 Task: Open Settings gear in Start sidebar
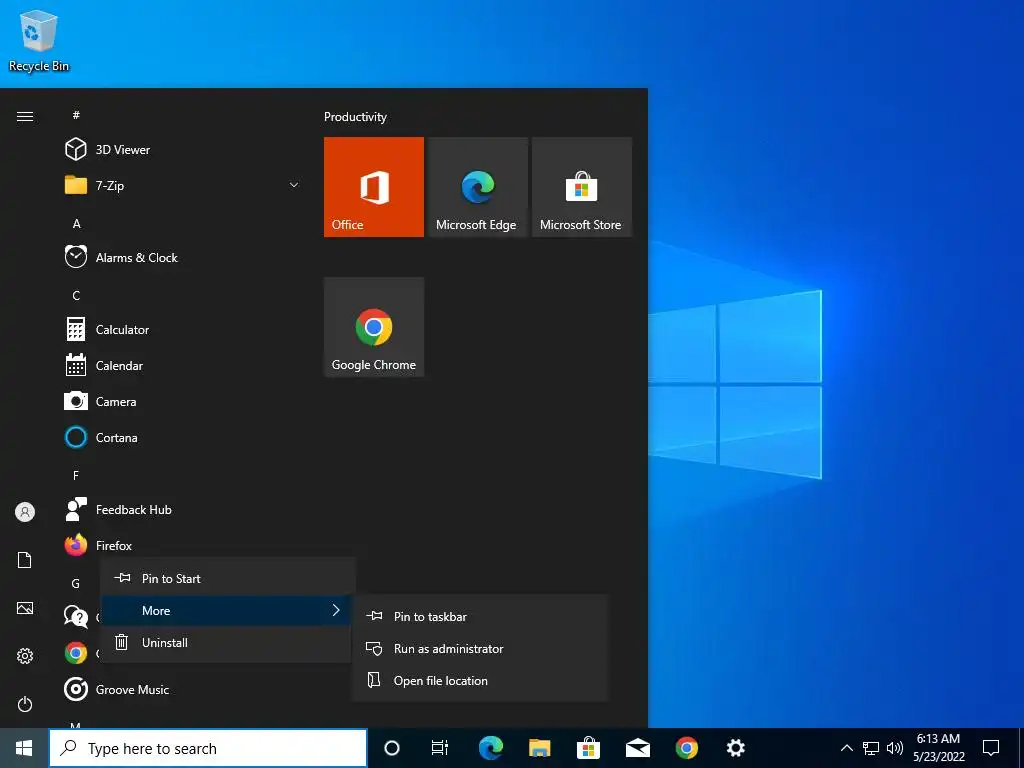pyautogui.click(x=25, y=656)
